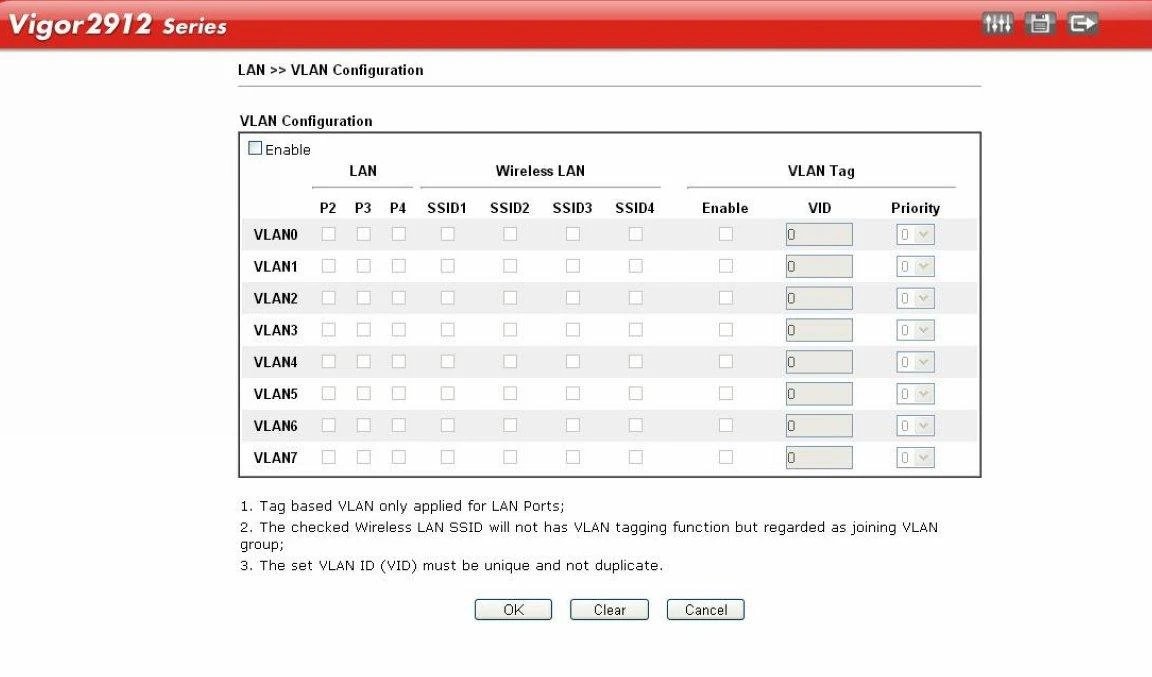
Task: Select the VID field for VLAN6
Action: (818, 425)
